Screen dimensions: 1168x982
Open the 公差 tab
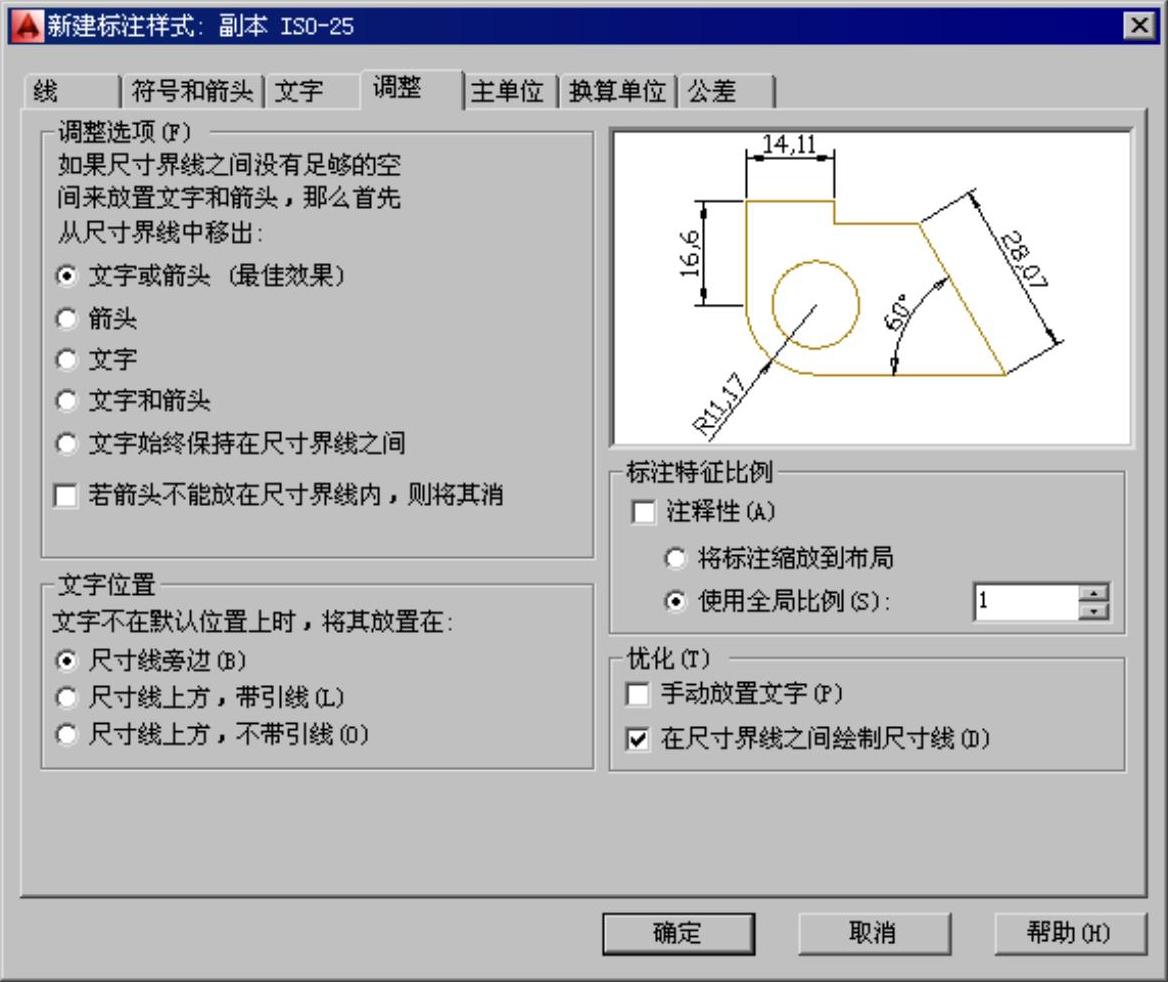pyautogui.click(x=726, y=92)
